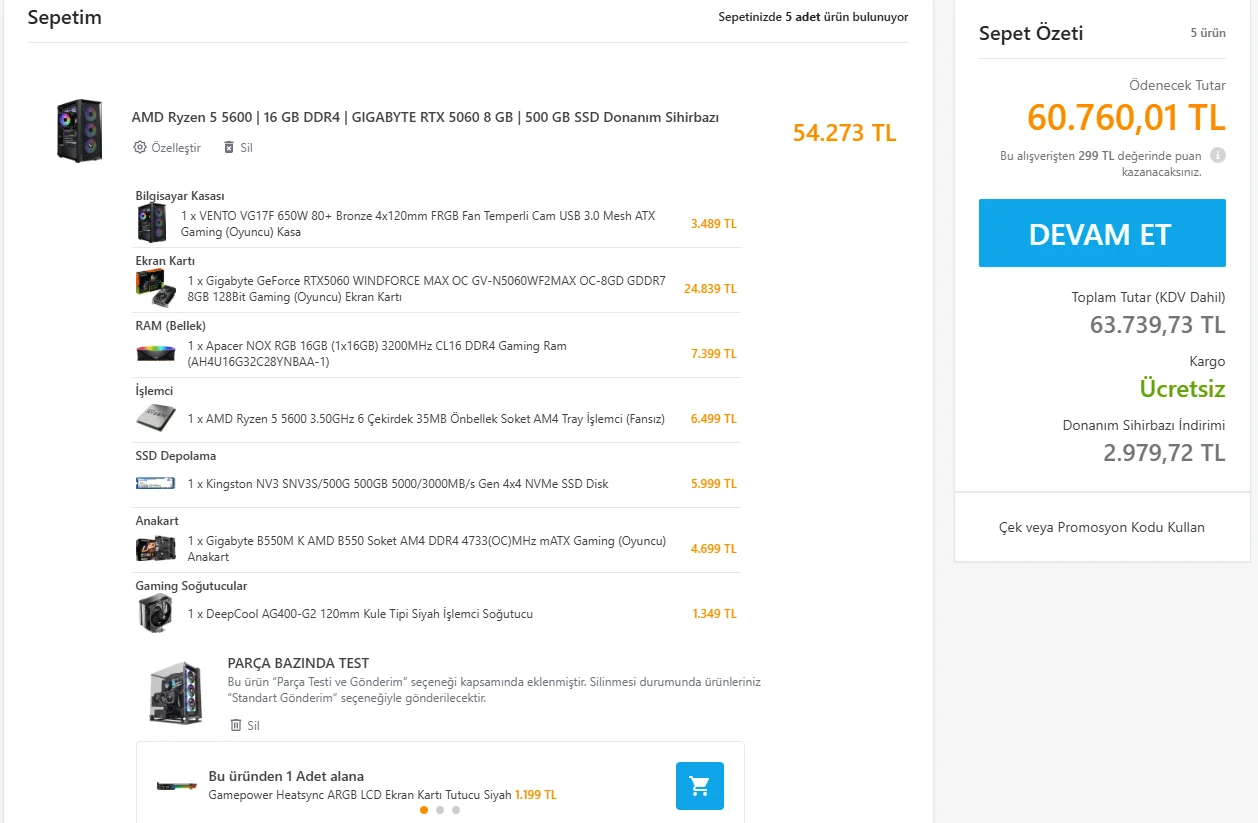Click the main gaming PC case image
The image size is (1258, 823).
pos(80,130)
